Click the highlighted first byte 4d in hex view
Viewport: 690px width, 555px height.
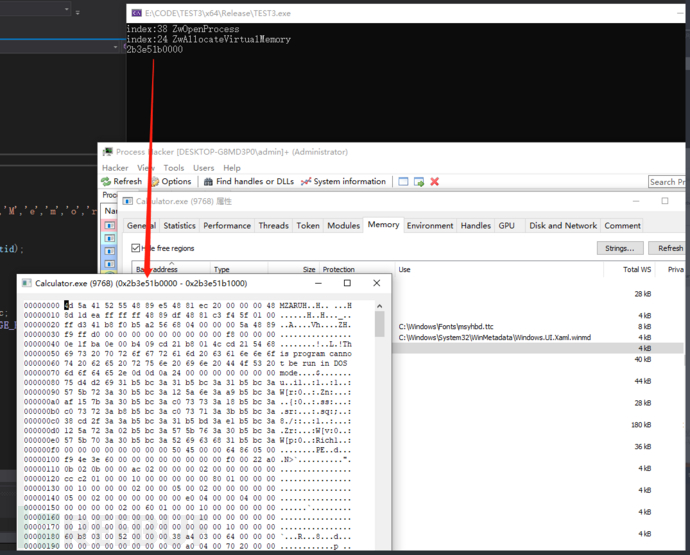(x=69, y=305)
